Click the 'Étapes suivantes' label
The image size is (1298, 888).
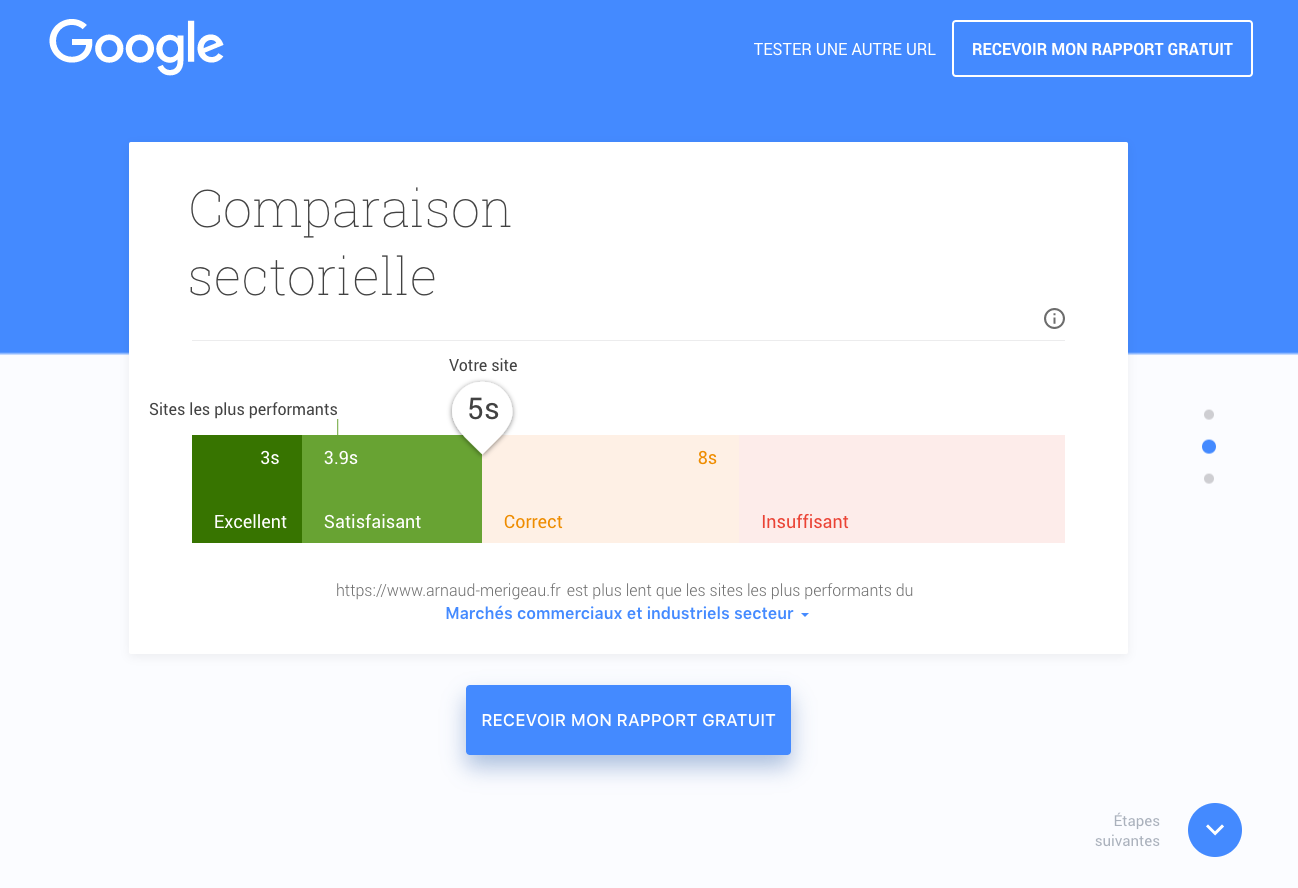(1128, 831)
